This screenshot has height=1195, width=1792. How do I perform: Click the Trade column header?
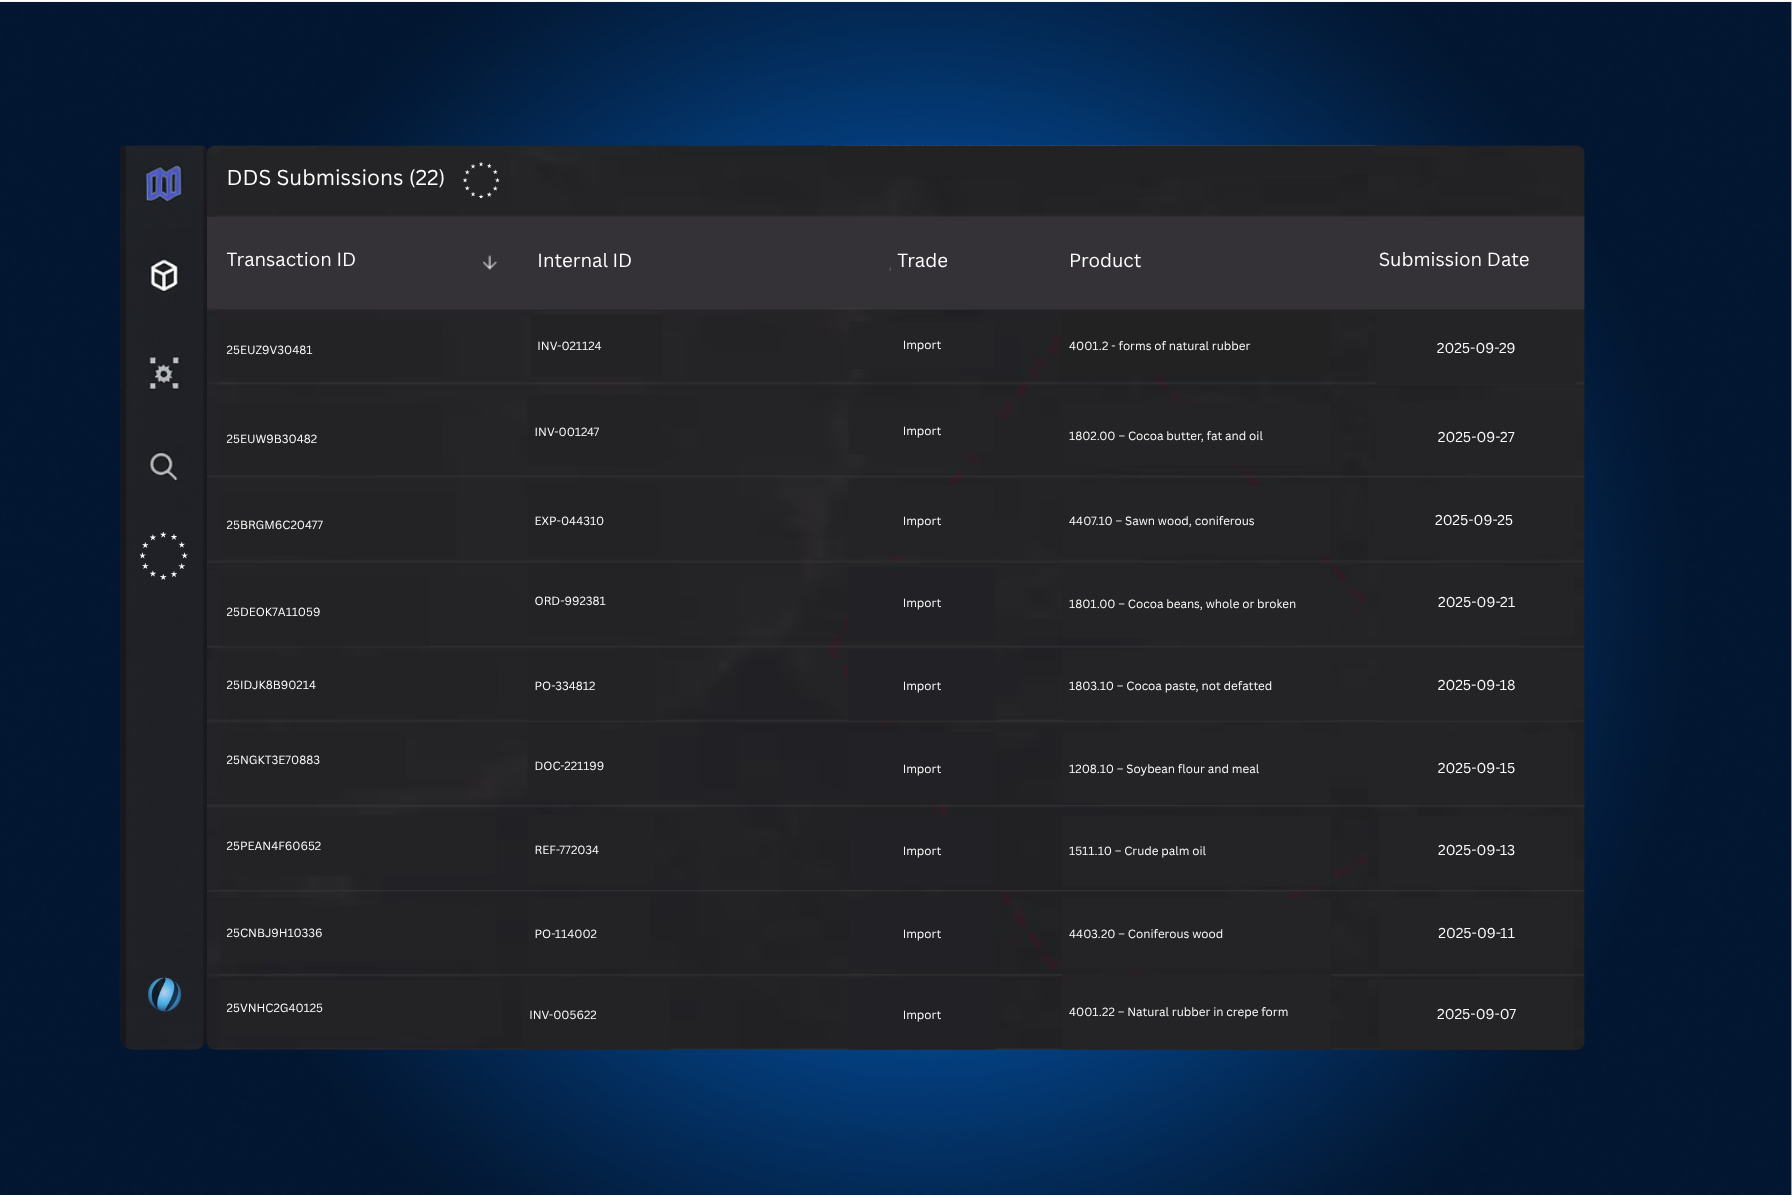[922, 261]
